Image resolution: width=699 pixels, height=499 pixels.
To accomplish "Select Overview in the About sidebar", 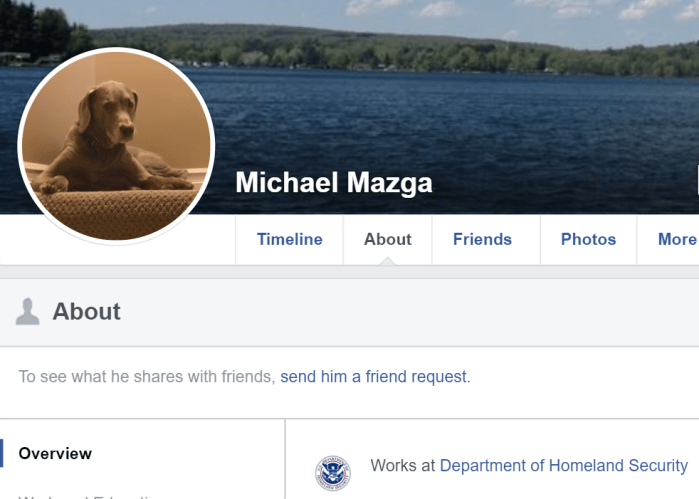I will tap(55, 453).
